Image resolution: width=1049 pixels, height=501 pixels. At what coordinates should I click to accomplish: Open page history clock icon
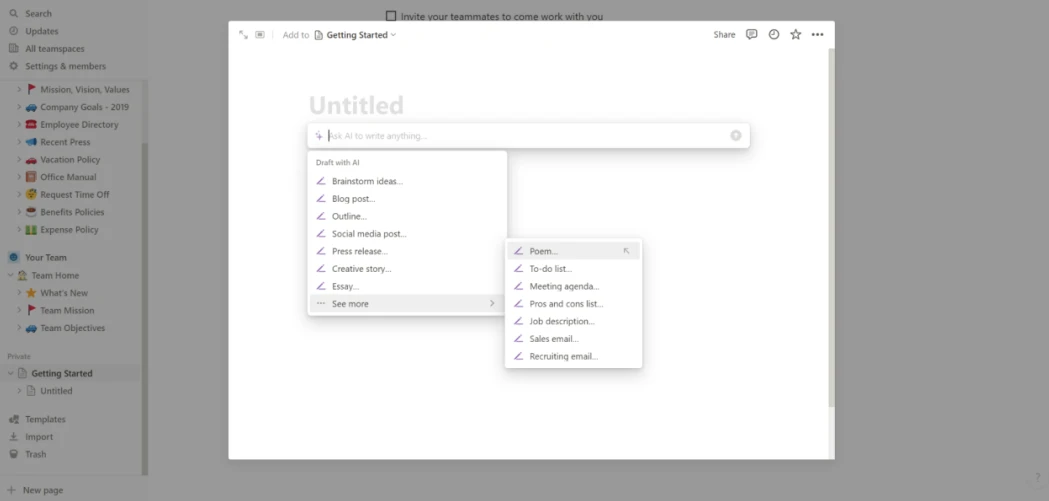(773, 35)
